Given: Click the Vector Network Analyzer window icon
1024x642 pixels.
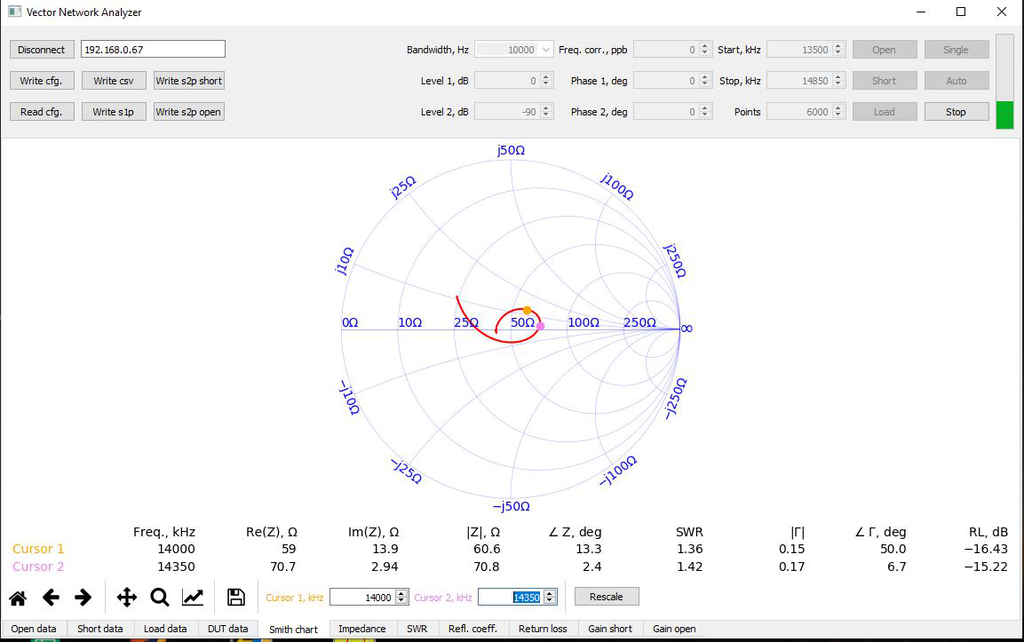Looking at the screenshot, I should 14,12.
